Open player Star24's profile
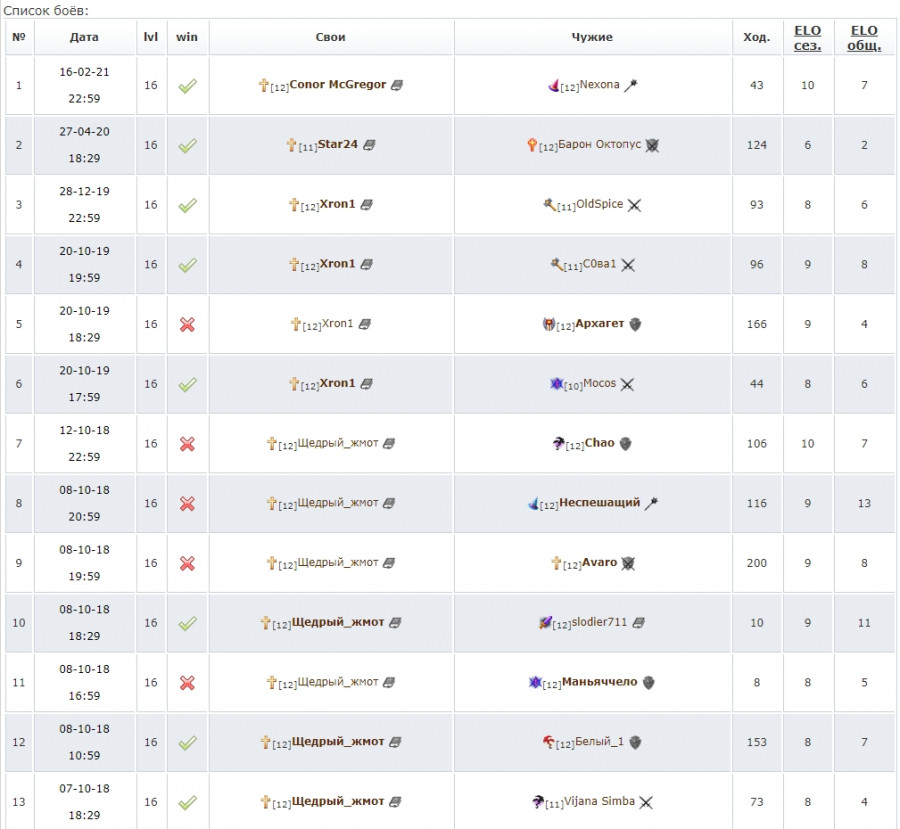This screenshot has width=900, height=829. coord(338,144)
